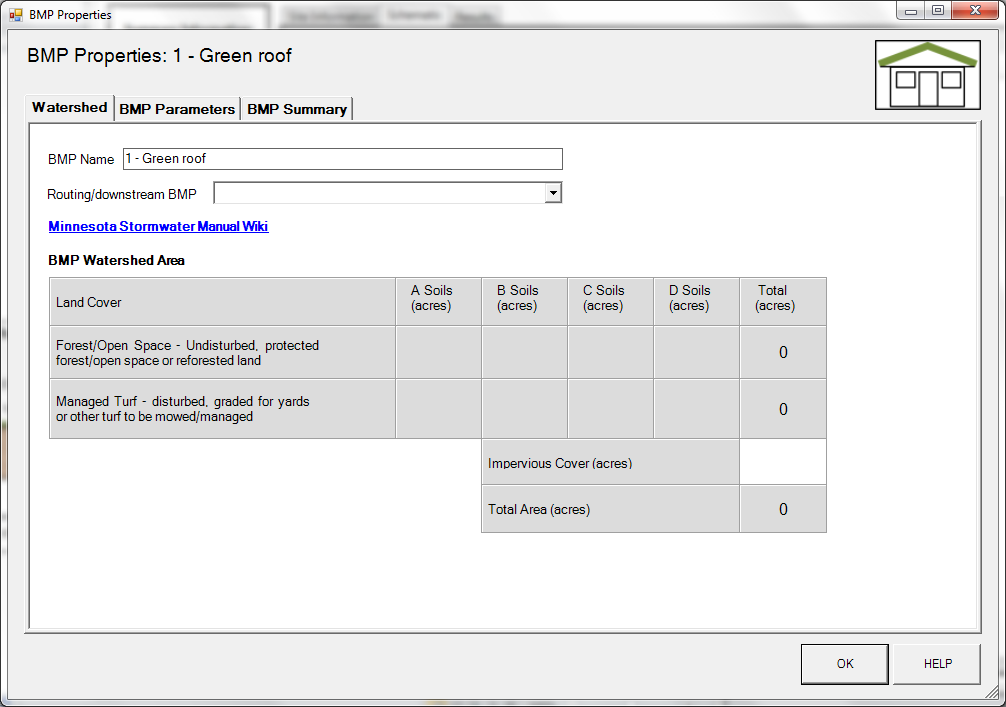Open the Minnesota Stormwater Manual Wiki link
1006x707 pixels.
coord(158,226)
